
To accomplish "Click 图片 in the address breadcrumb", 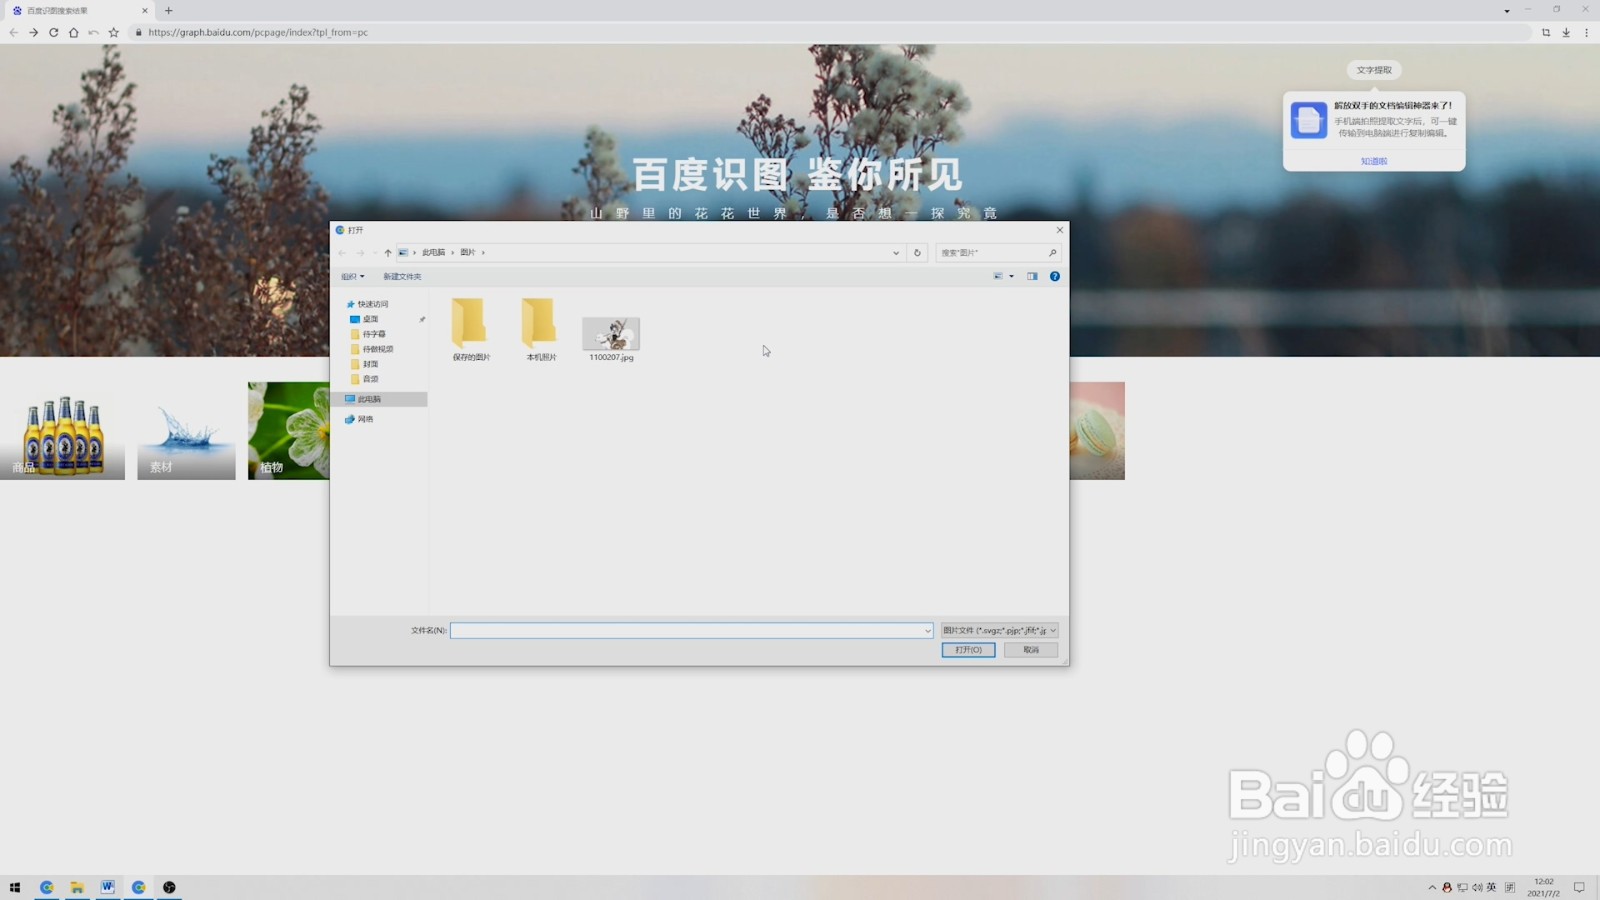I will (x=467, y=253).
